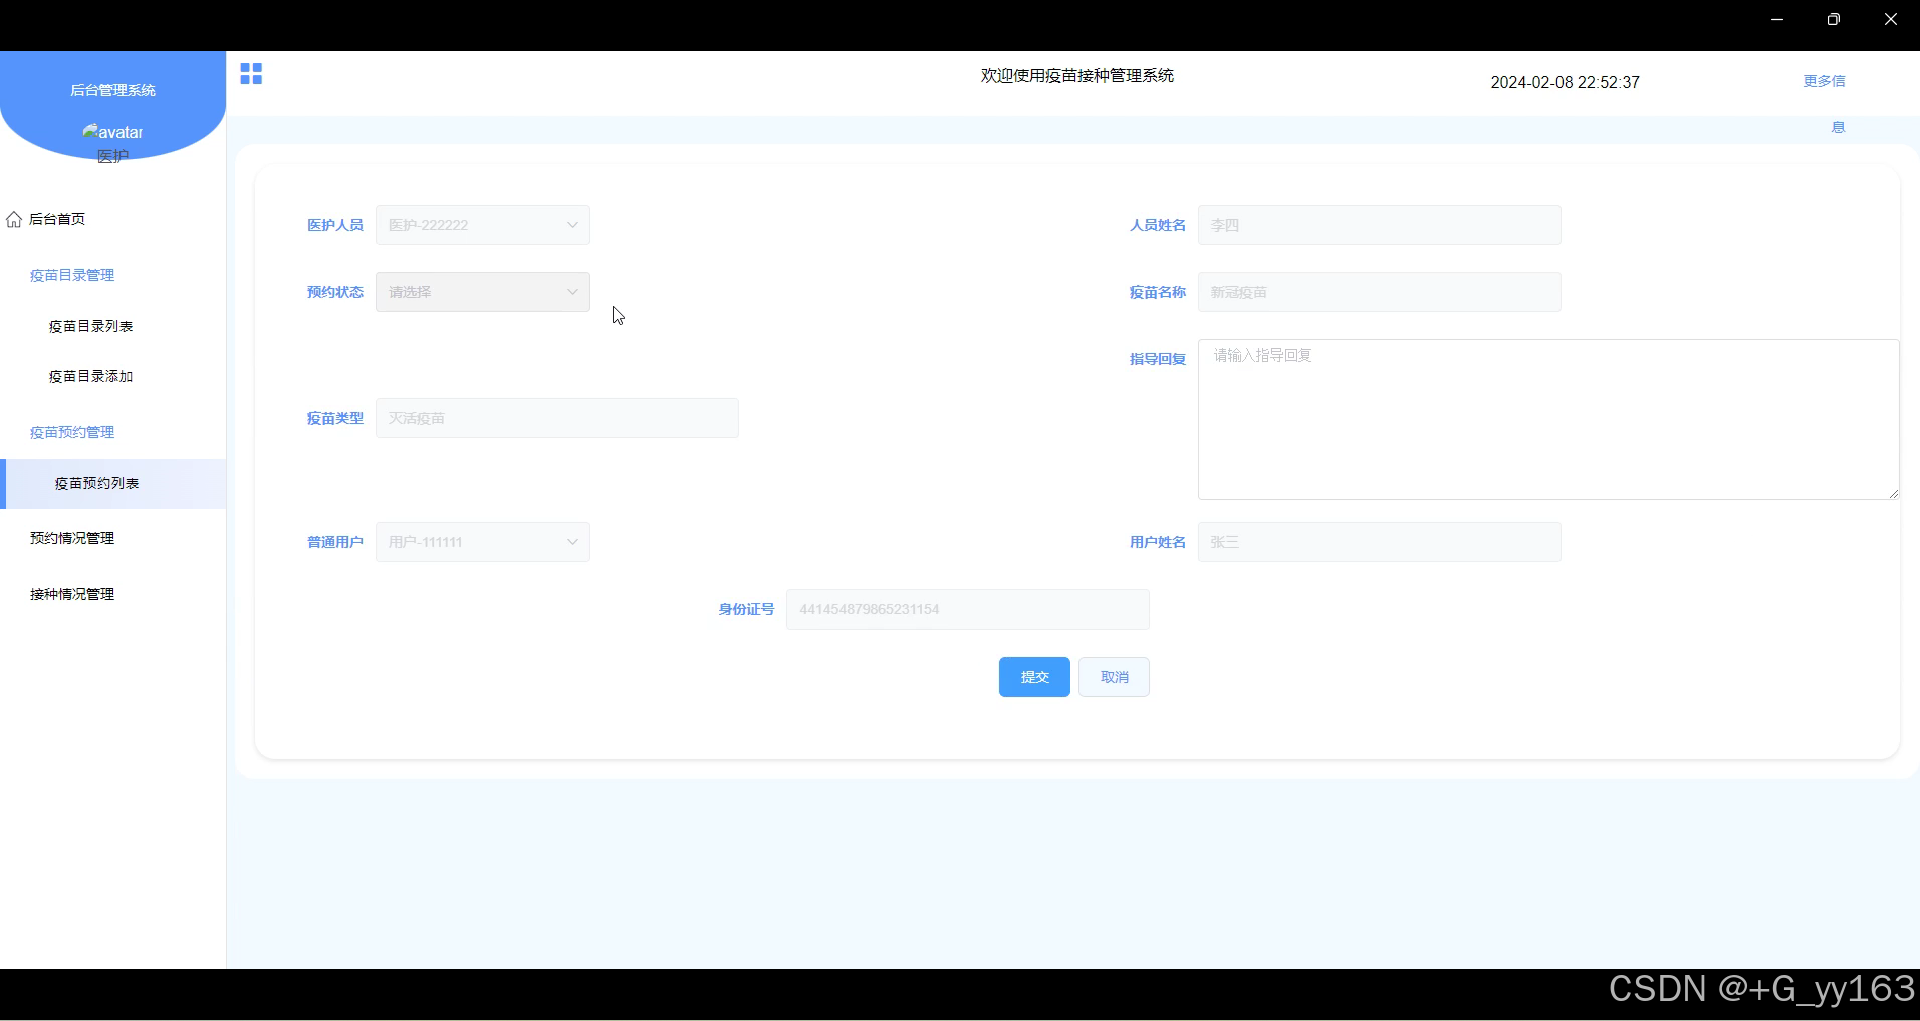Click the textarea resize handle
This screenshot has height=1021, width=1920.
tap(1893, 493)
